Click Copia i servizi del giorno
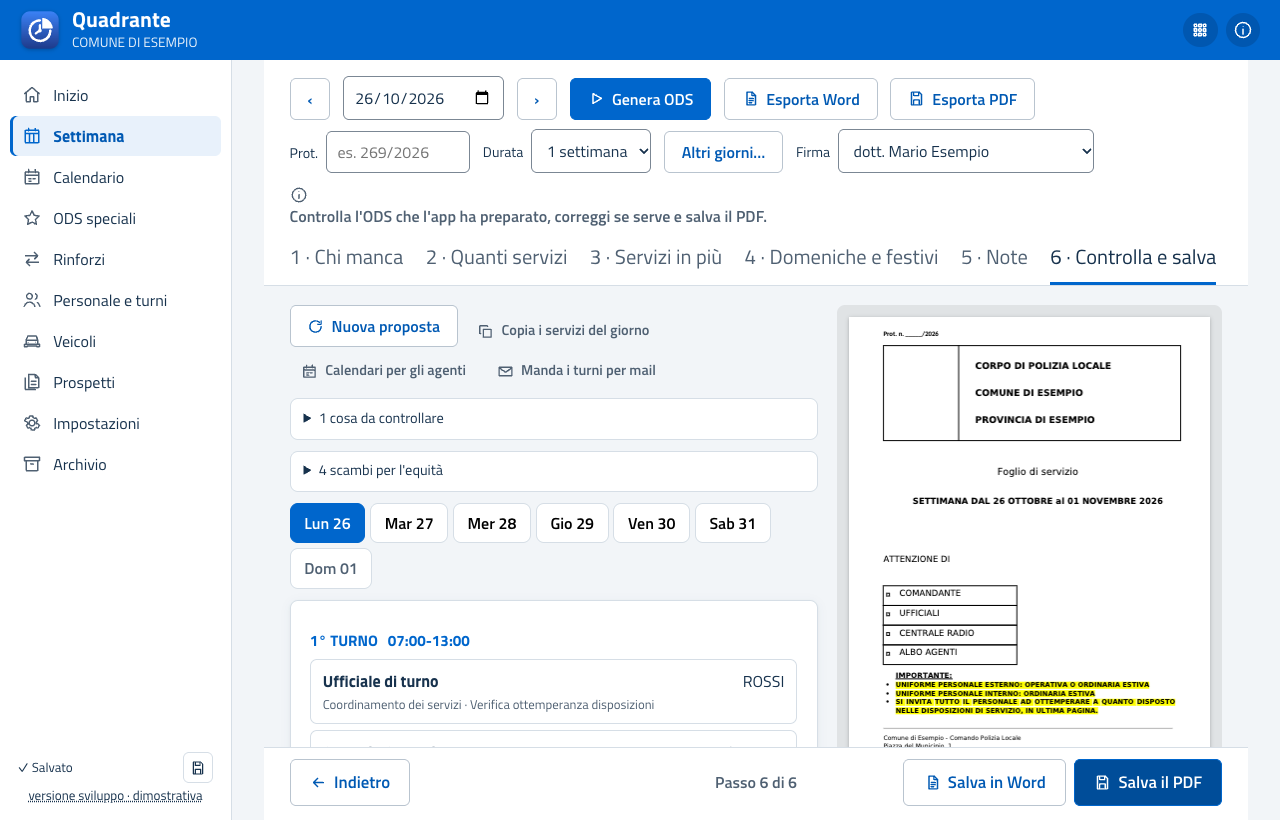 (x=564, y=330)
